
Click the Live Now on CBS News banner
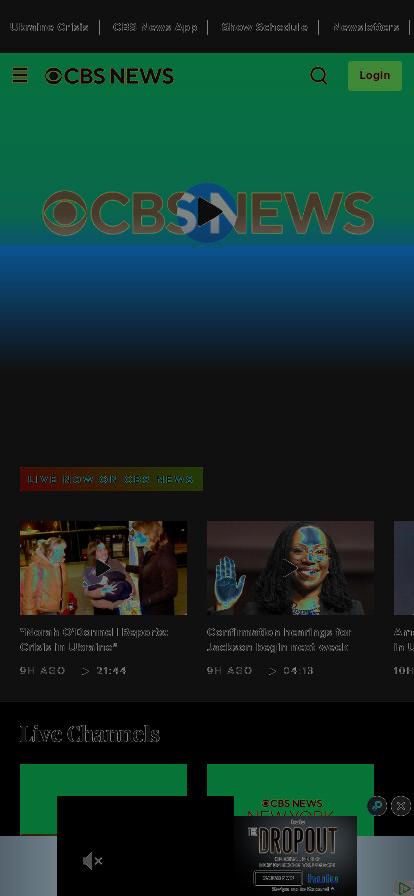[112, 479]
